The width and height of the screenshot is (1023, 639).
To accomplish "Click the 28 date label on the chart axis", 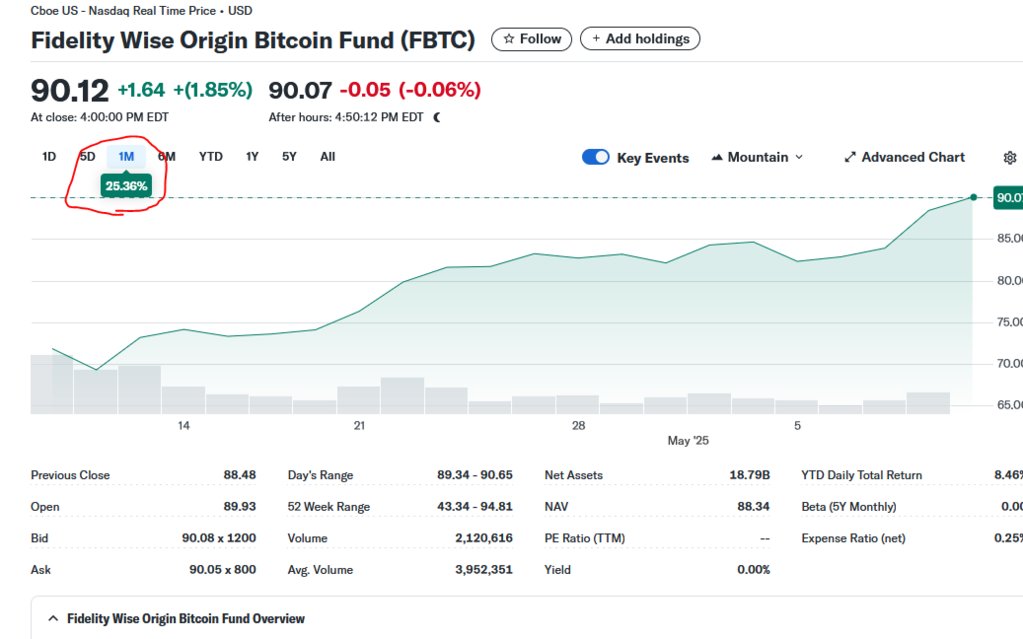I will click(579, 426).
